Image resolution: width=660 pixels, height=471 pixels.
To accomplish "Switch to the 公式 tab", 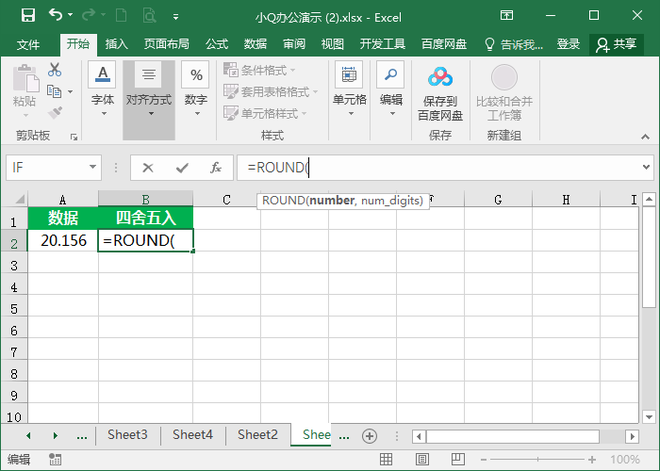I will pos(217,44).
